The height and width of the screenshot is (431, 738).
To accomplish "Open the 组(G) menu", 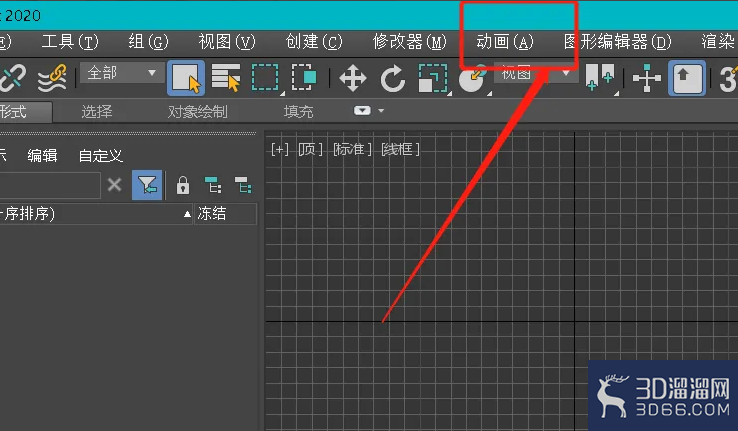I will pos(148,42).
